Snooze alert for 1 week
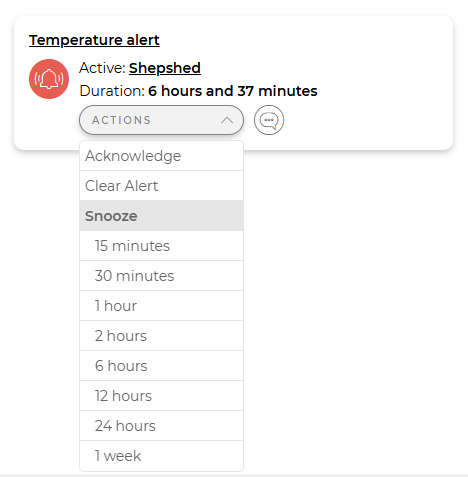The height and width of the screenshot is (477, 468). 161,456
